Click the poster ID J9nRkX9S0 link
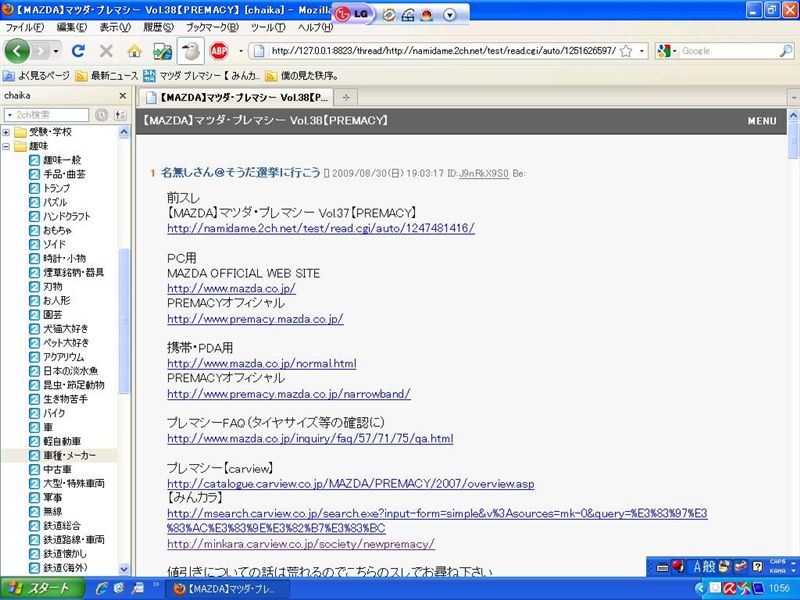Image resolution: width=800 pixels, height=600 pixels. (484, 173)
